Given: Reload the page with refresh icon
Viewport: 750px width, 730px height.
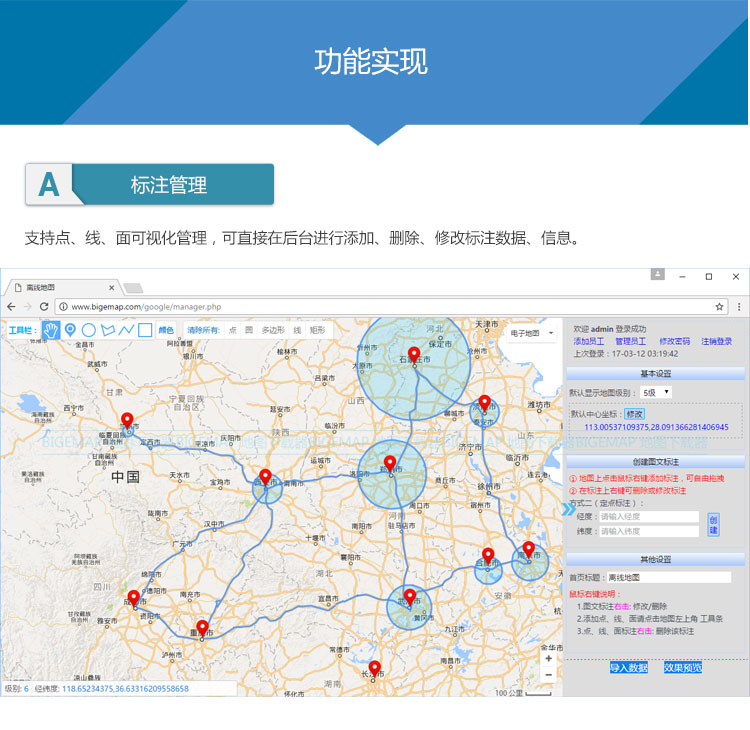Looking at the screenshot, I should pyautogui.click(x=44, y=307).
